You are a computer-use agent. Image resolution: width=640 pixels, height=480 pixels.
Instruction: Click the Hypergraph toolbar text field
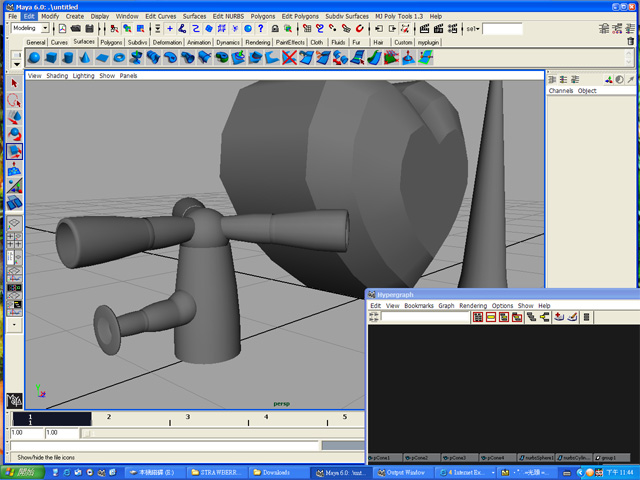[425, 317]
